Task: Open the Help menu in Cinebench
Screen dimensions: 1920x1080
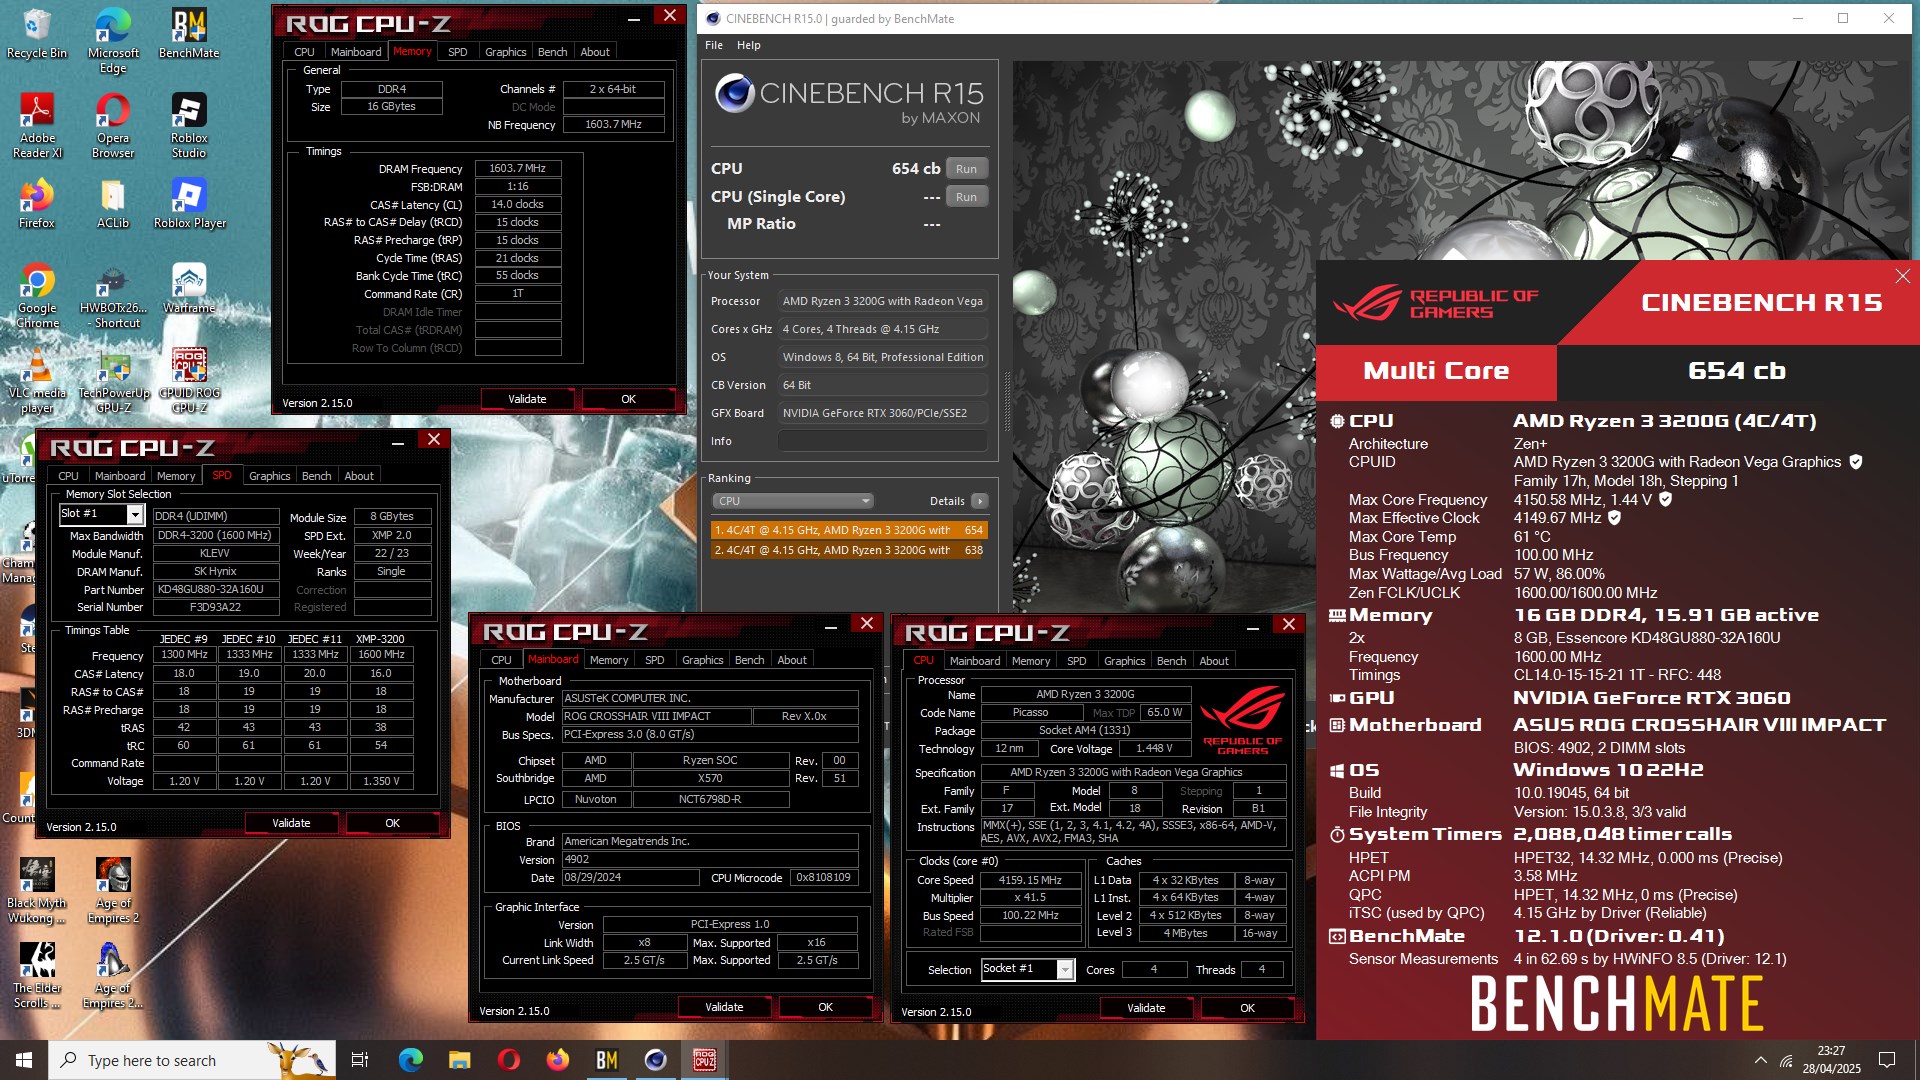Action: click(x=748, y=45)
